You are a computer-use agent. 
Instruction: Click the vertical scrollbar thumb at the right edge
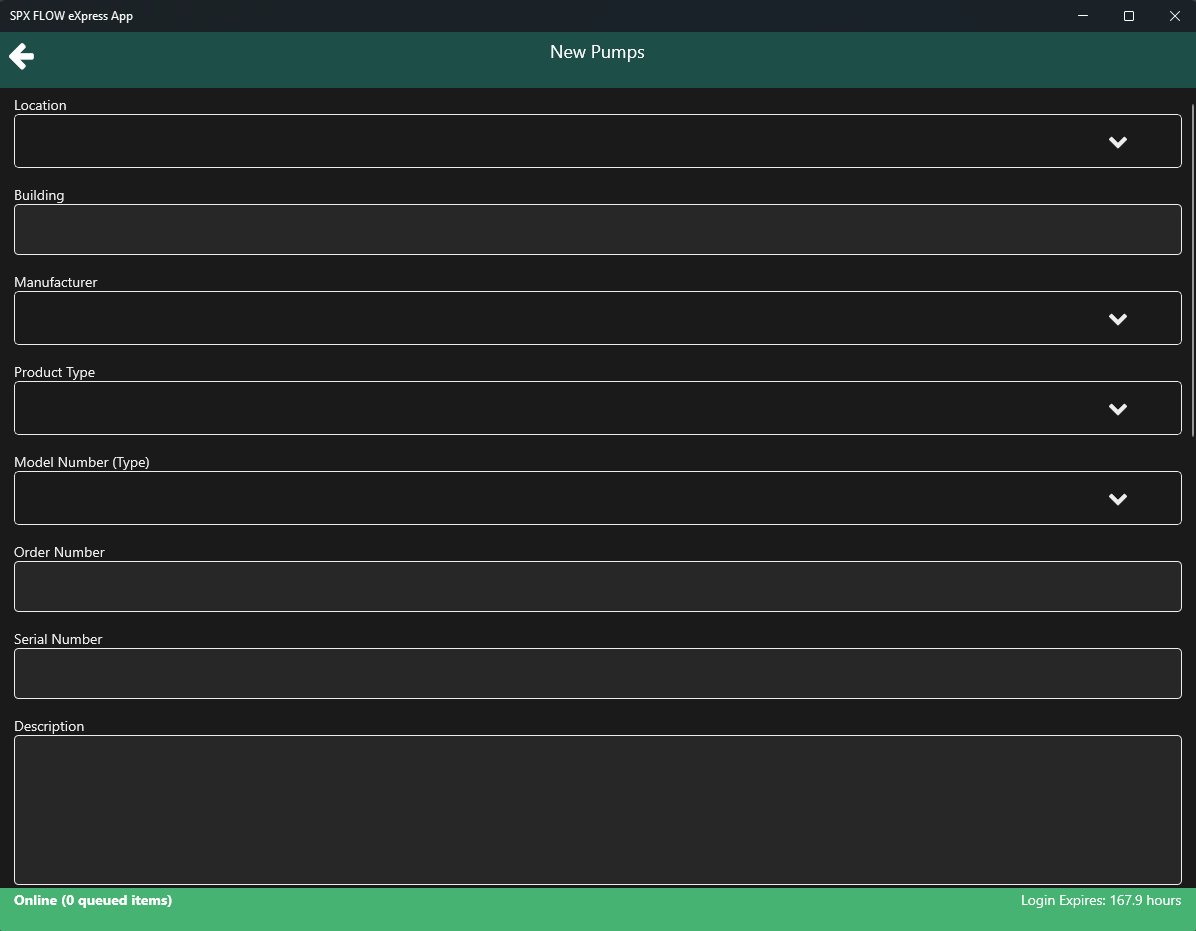coord(1192,270)
